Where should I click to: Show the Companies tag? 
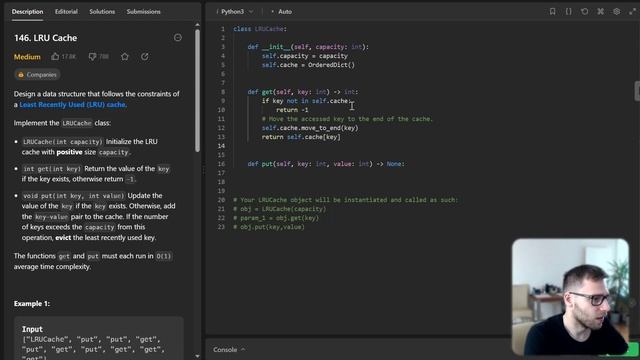pyautogui.click(x=37, y=75)
